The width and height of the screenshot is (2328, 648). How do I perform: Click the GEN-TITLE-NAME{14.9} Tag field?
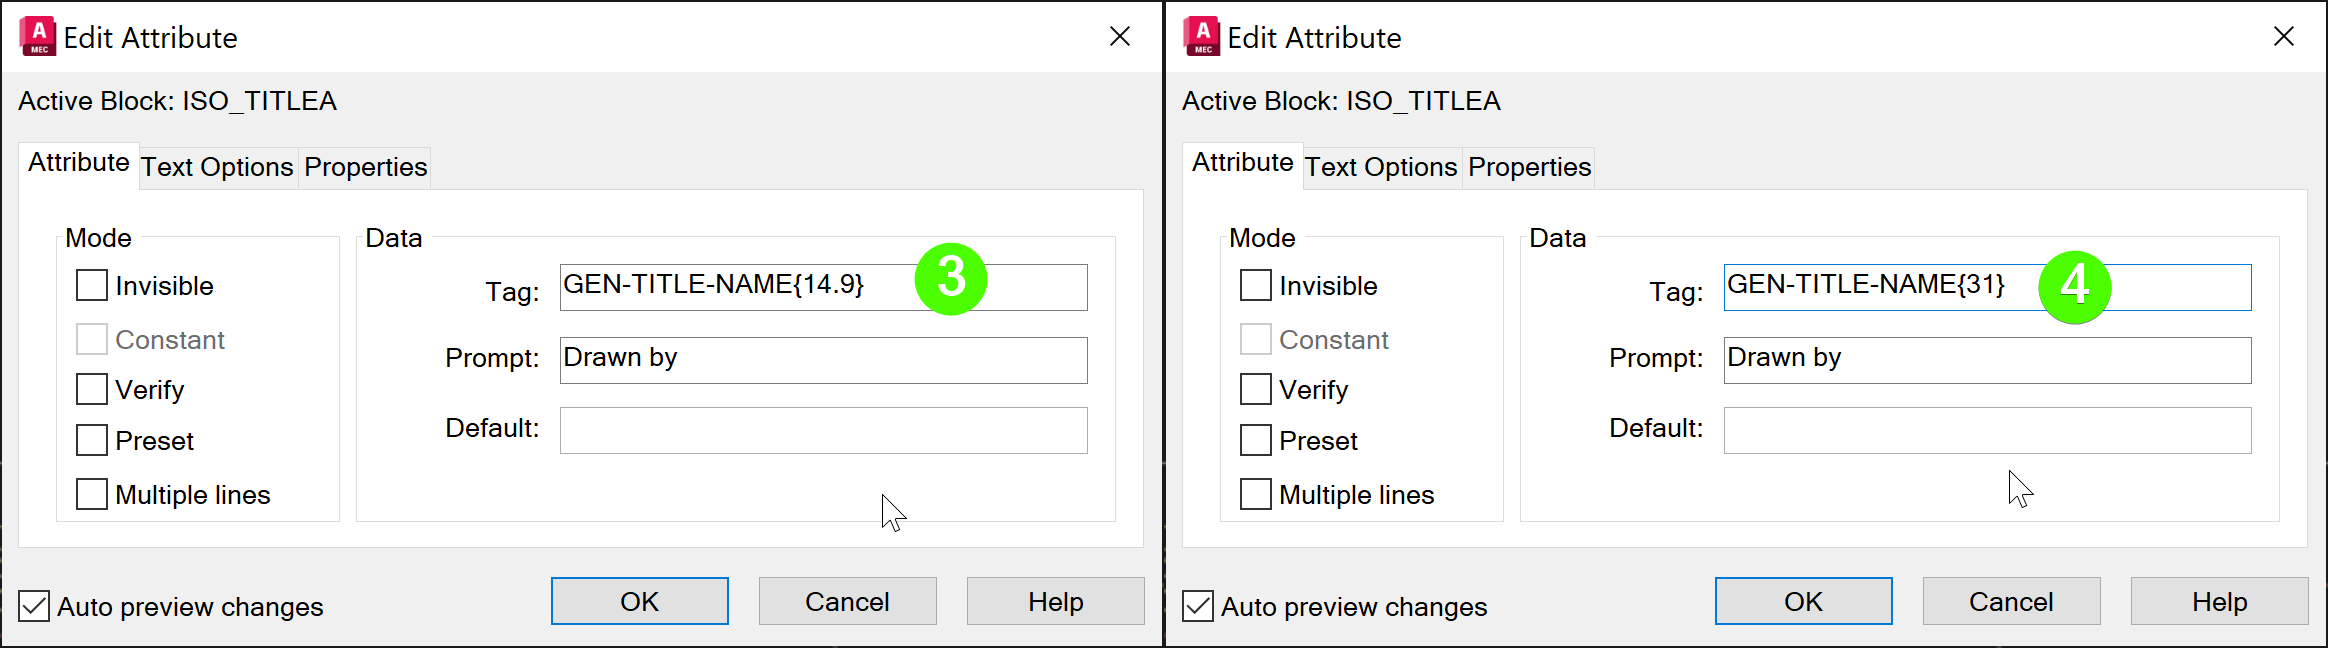(730, 287)
